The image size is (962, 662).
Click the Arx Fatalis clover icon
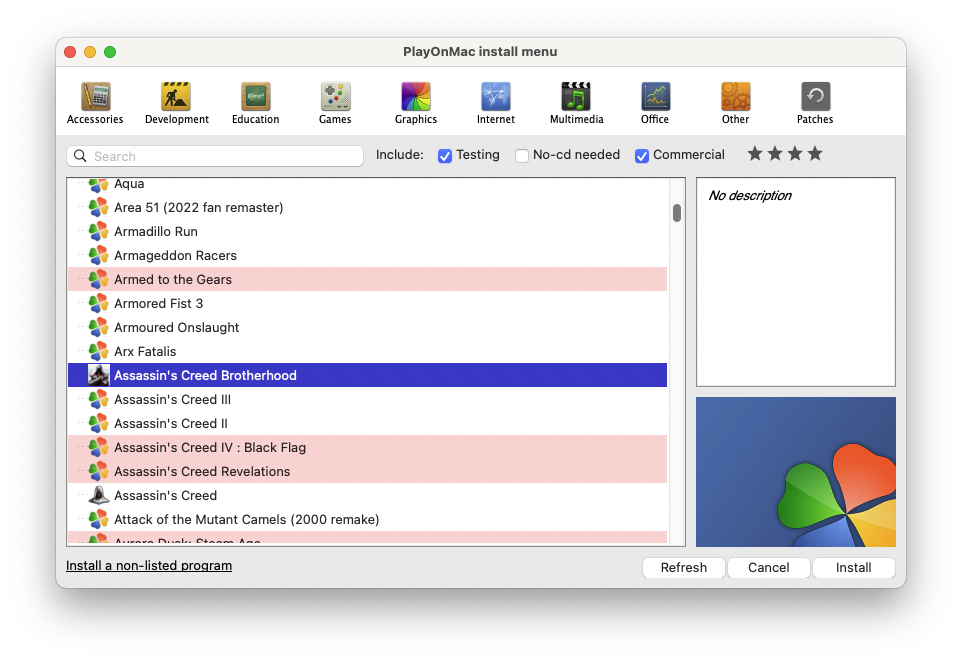coord(99,351)
